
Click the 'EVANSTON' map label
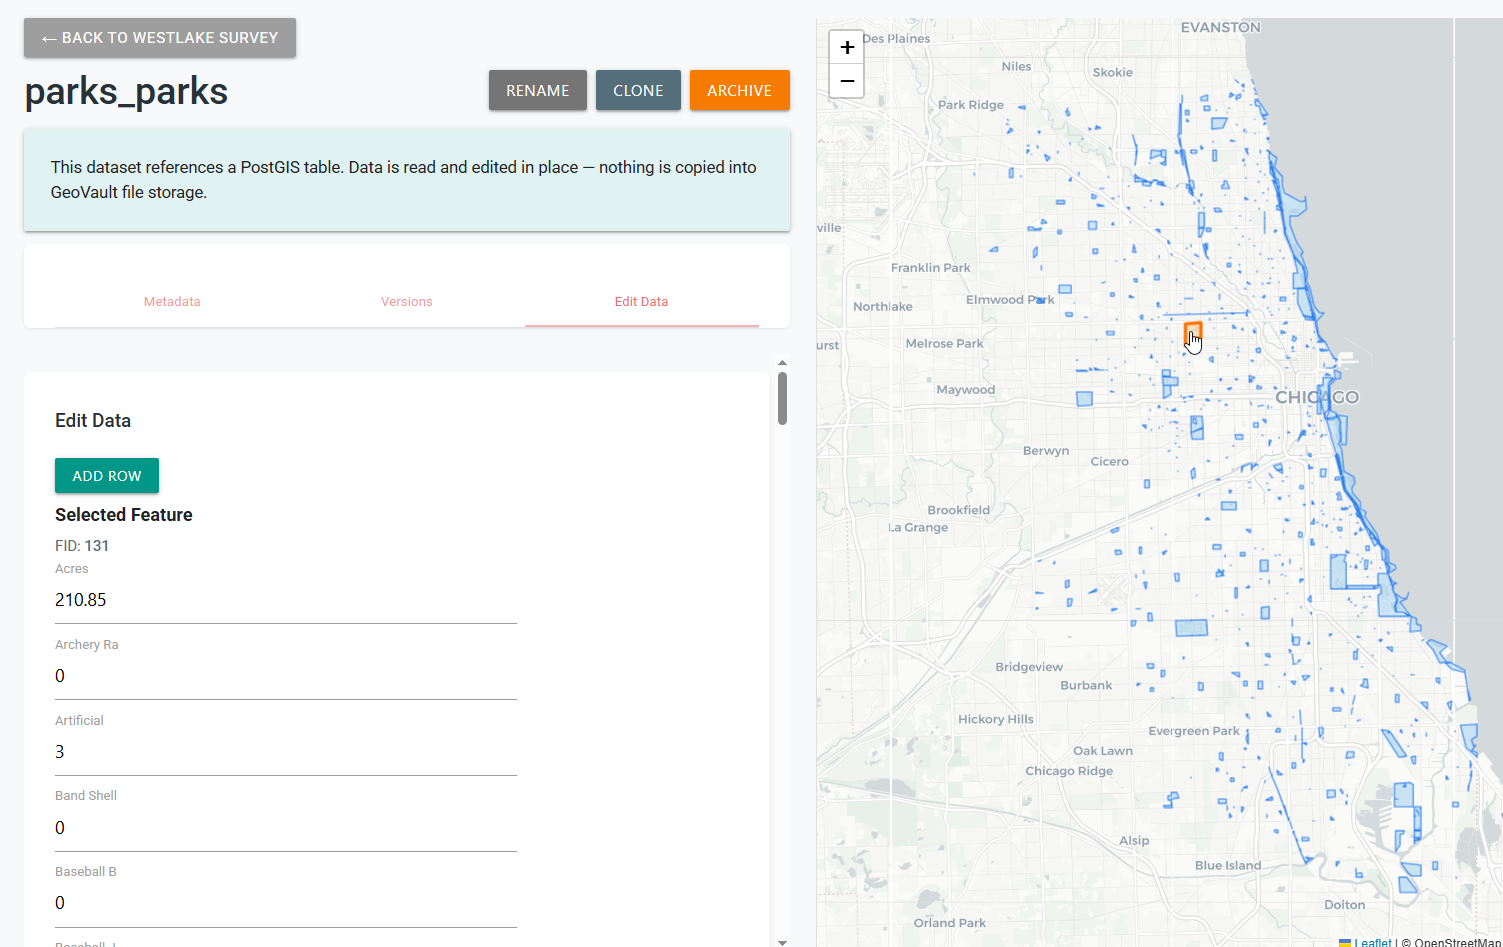point(1221,28)
